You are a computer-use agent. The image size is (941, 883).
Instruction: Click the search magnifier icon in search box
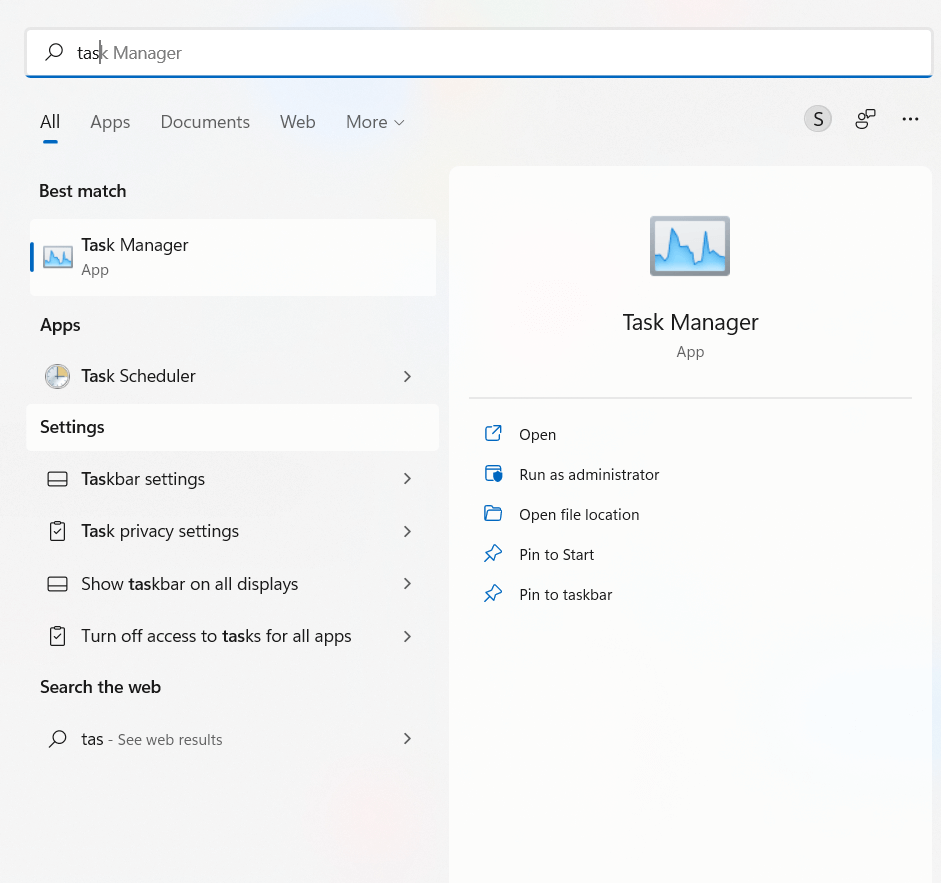coord(54,52)
